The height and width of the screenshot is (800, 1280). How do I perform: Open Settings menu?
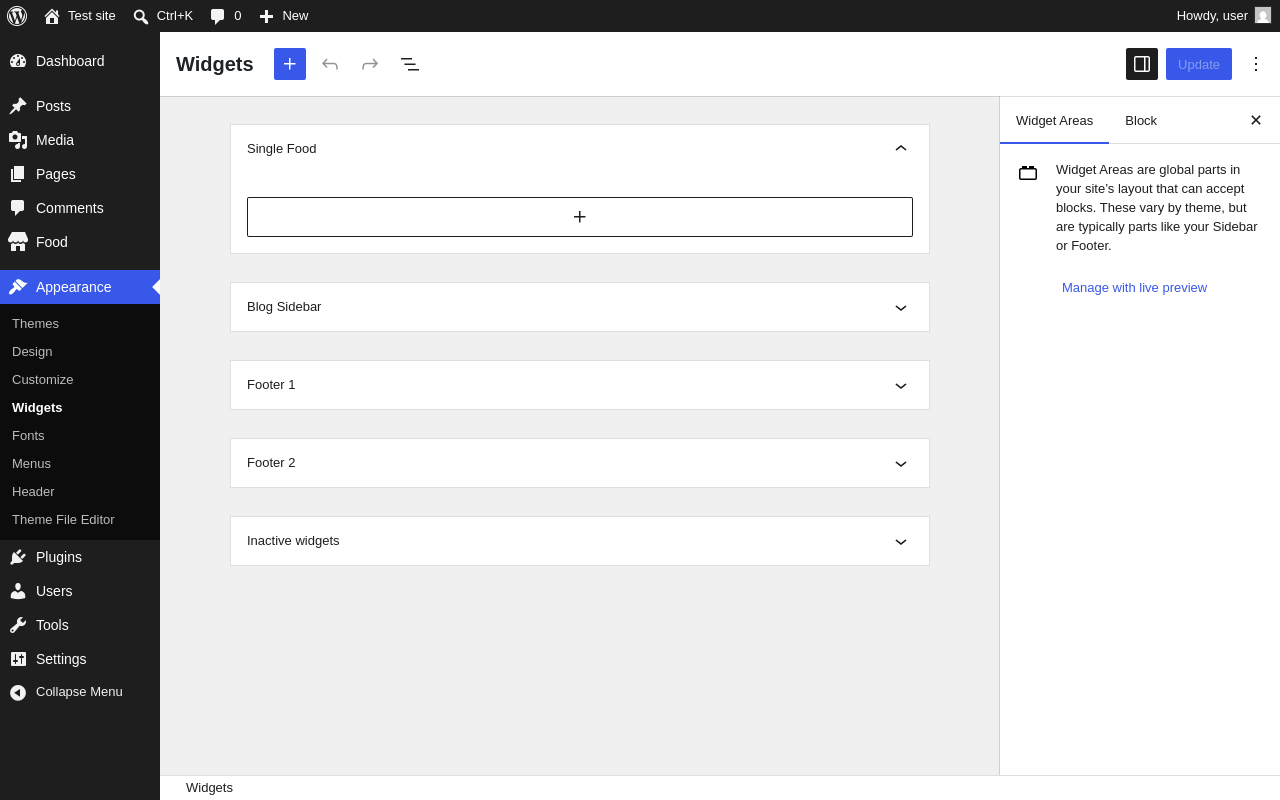[80, 659]
